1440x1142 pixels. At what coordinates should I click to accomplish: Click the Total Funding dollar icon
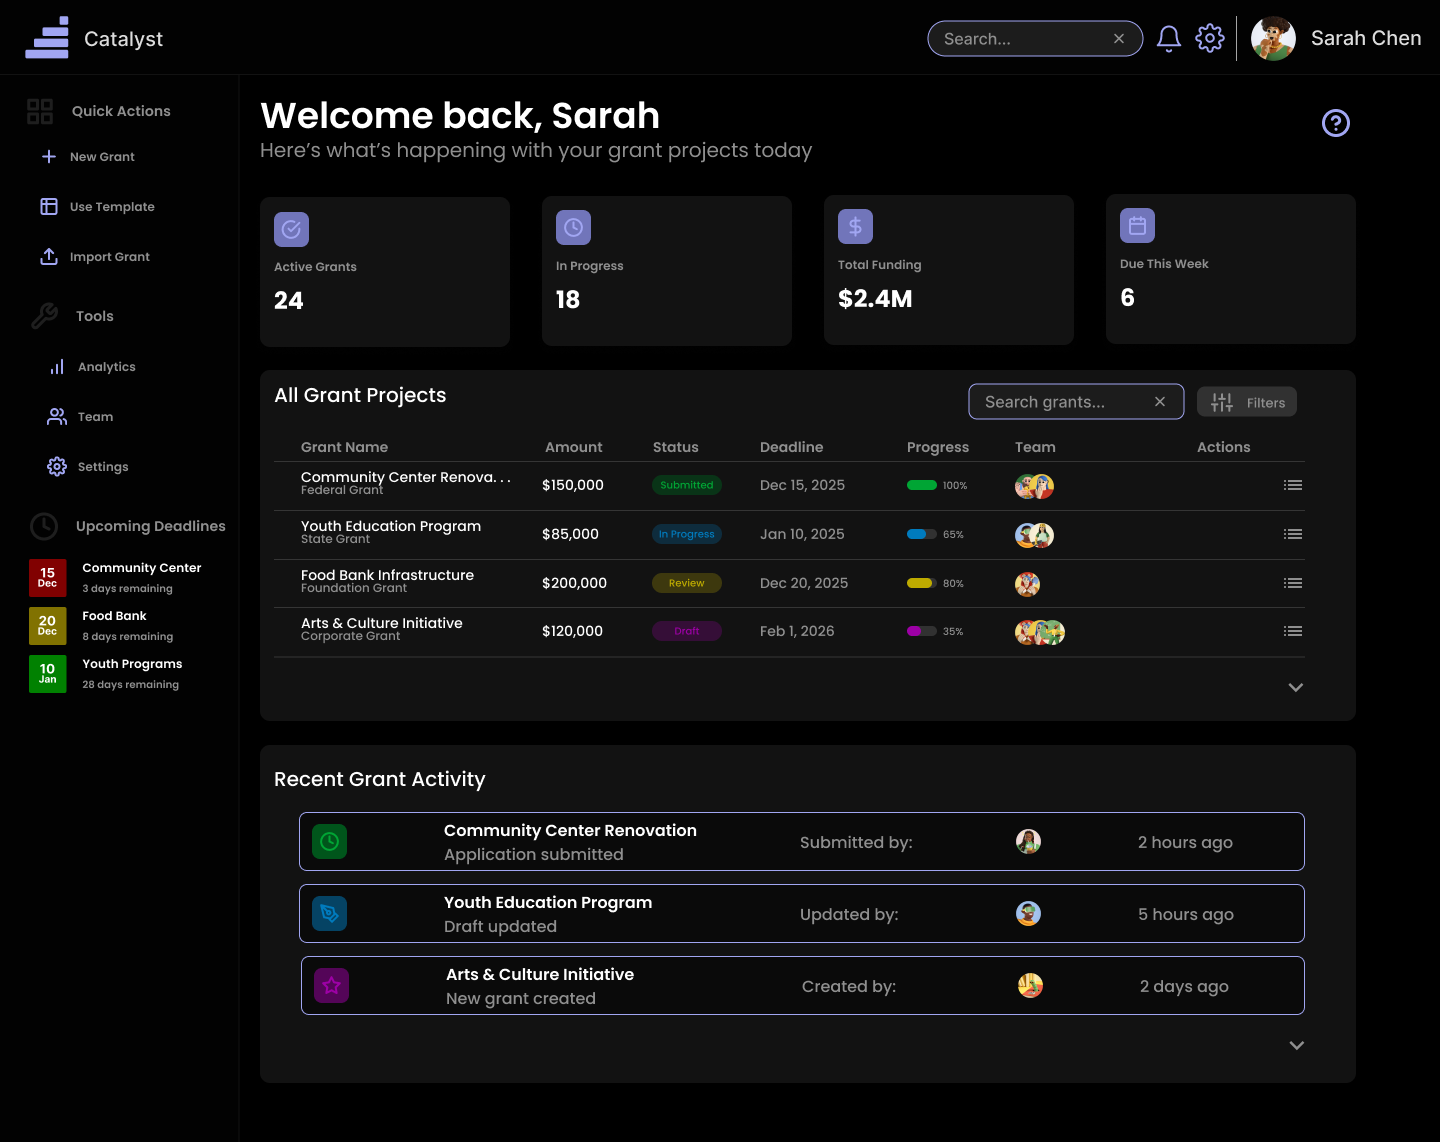pos(855,227)
